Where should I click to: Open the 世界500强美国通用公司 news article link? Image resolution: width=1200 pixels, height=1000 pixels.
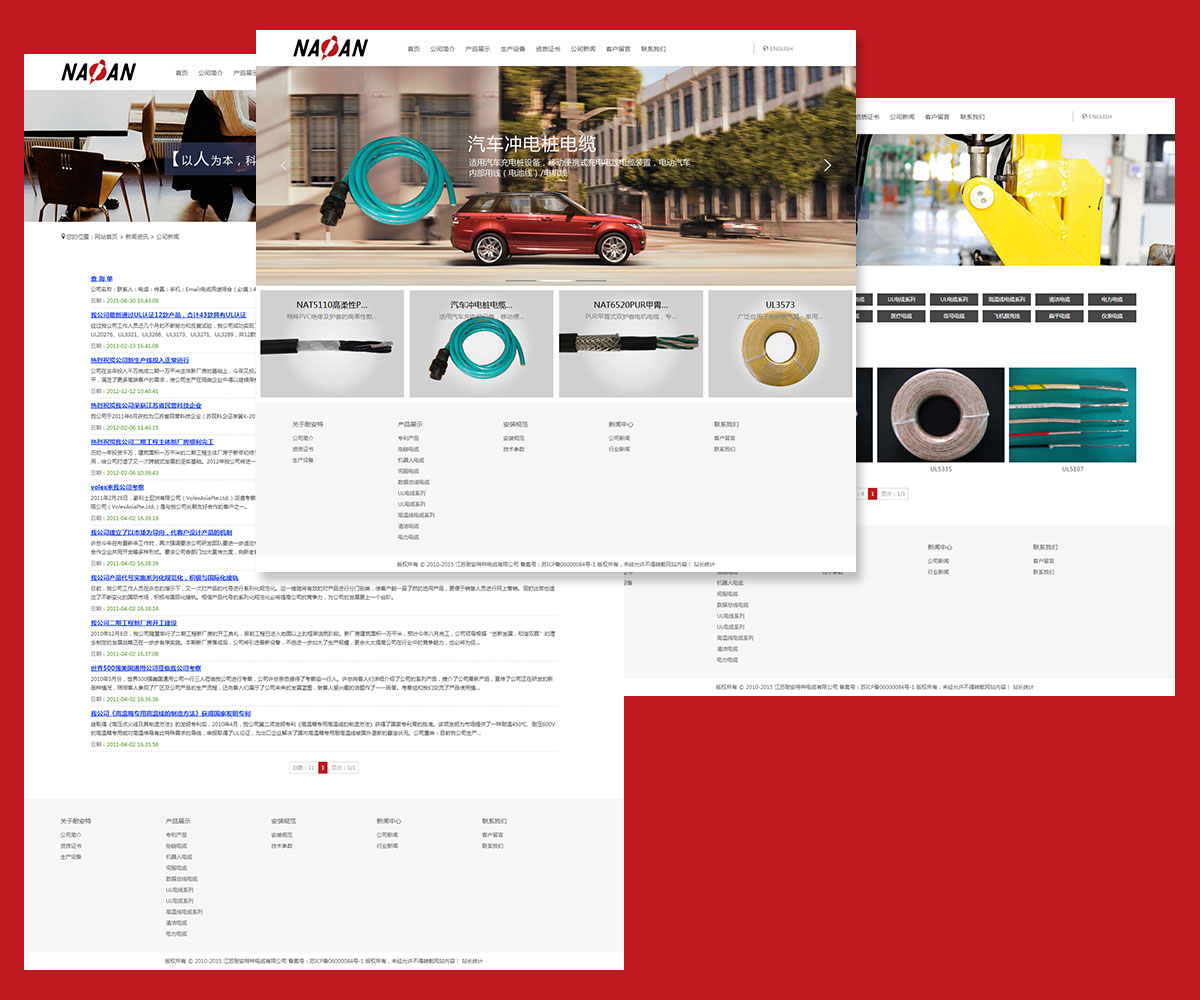(145, 668)
